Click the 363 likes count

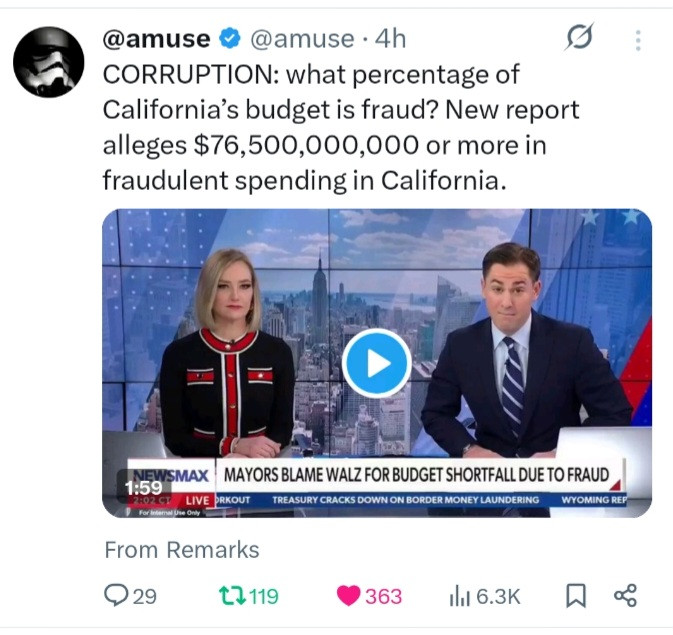[x=384, y=596]
